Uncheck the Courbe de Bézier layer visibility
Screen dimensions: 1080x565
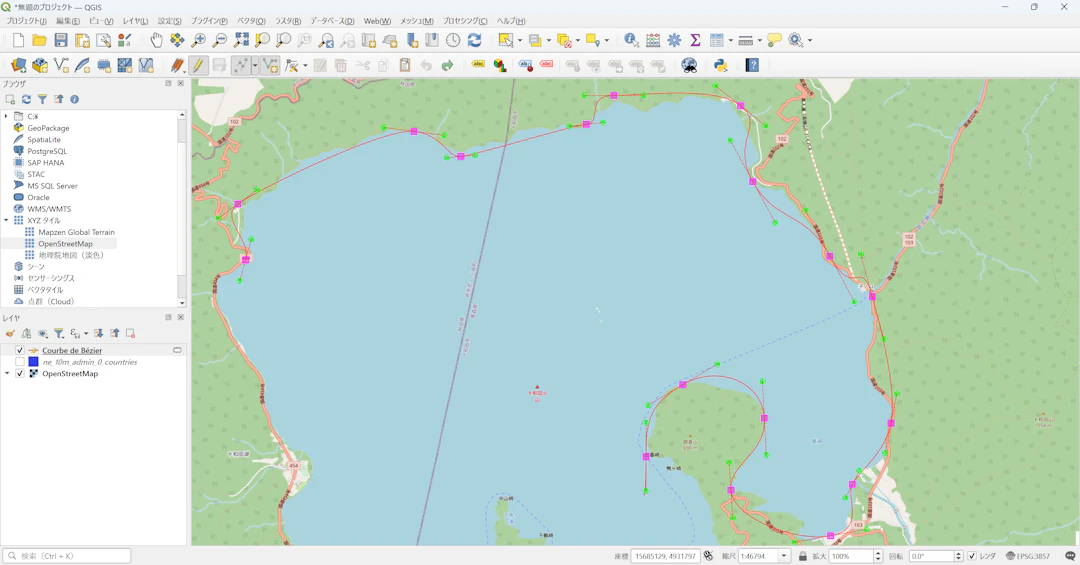pyautogui.click(x=20, y=351)
